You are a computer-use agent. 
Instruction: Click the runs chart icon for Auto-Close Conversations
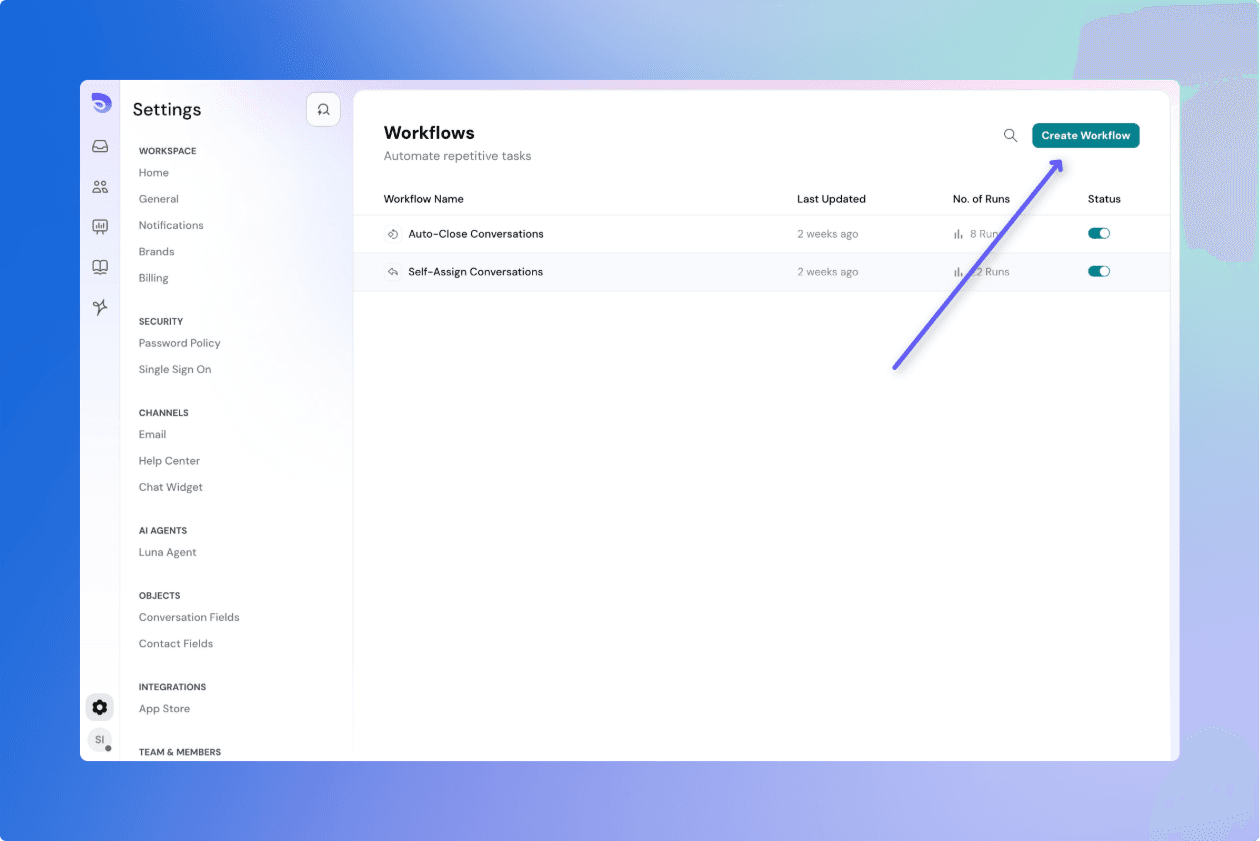pos(959,233)
